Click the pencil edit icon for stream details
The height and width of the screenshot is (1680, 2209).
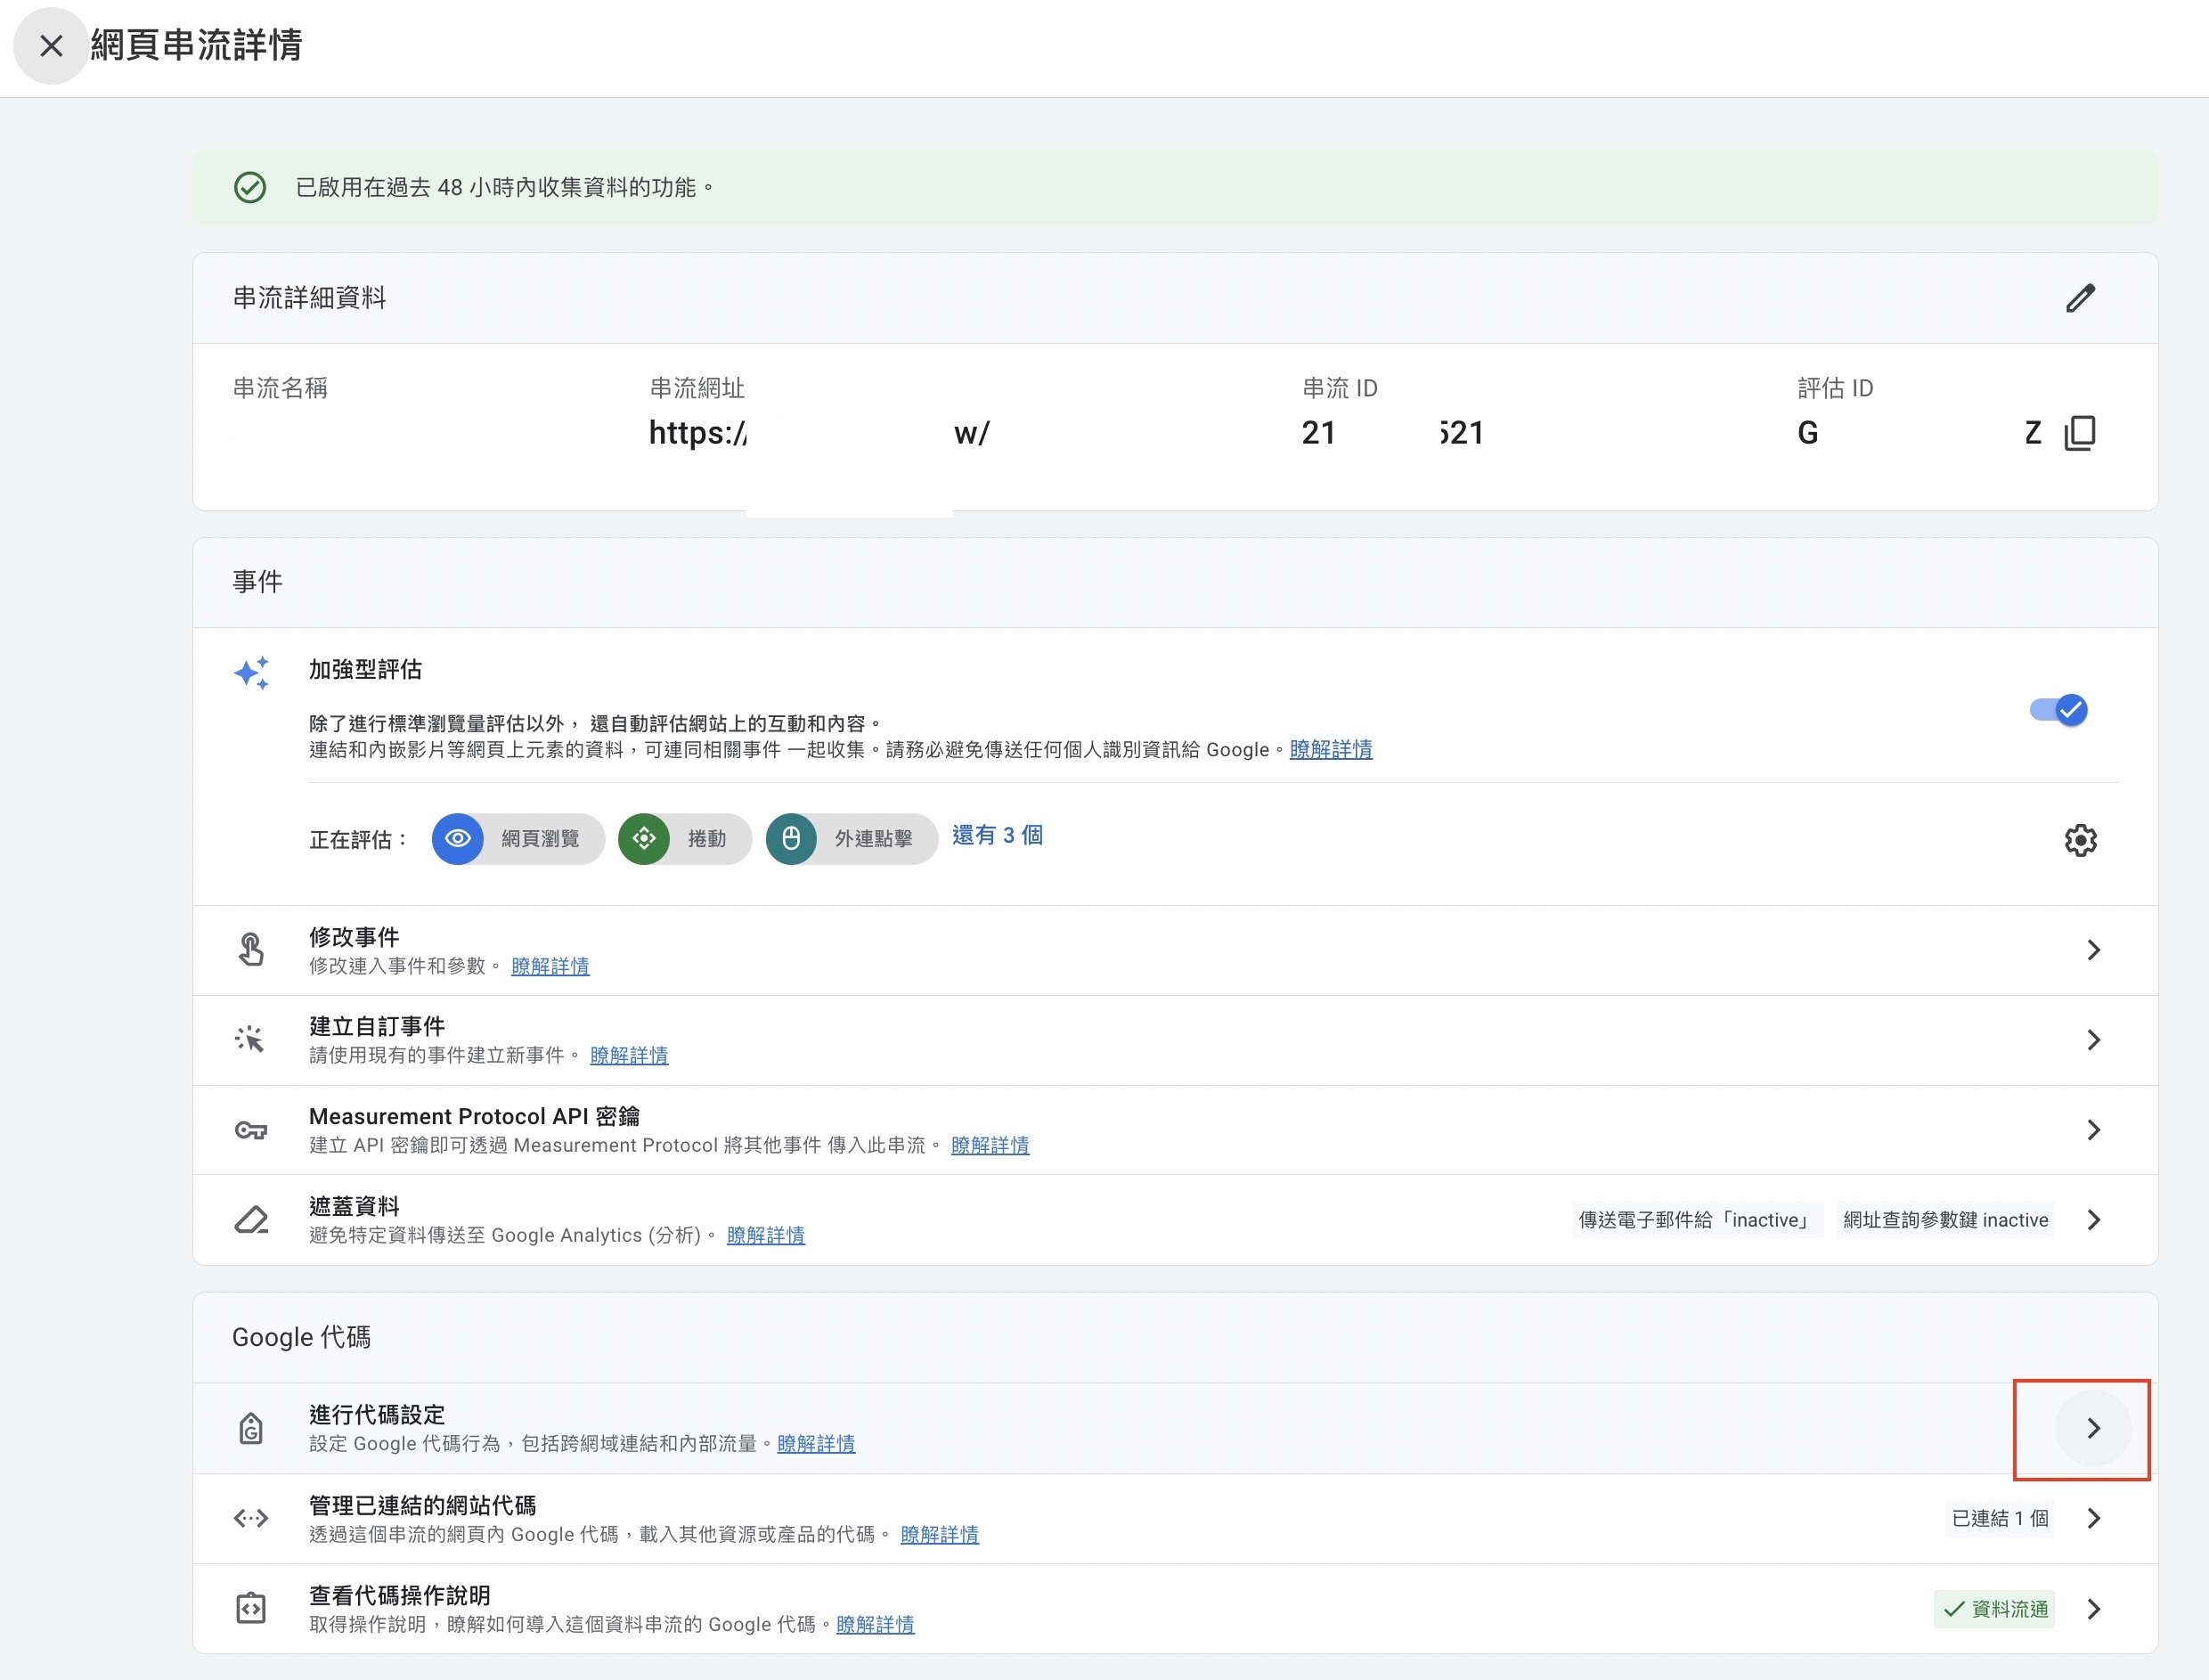click(2080, 298)
